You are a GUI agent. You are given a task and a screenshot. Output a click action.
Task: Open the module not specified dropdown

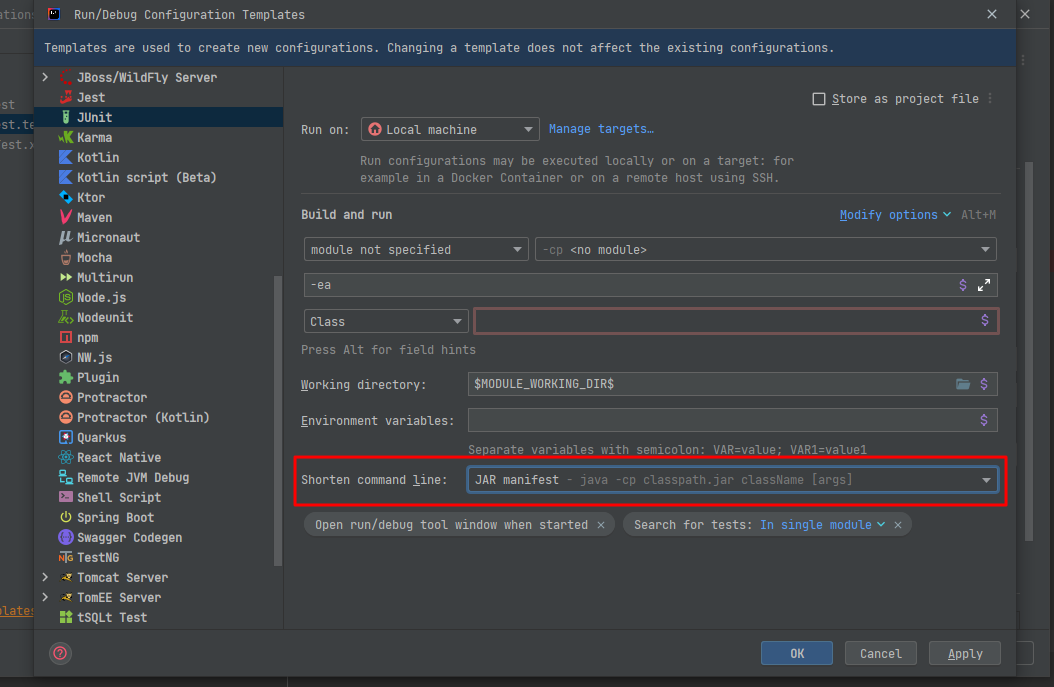pyautogui.click(x=416, y=249)
